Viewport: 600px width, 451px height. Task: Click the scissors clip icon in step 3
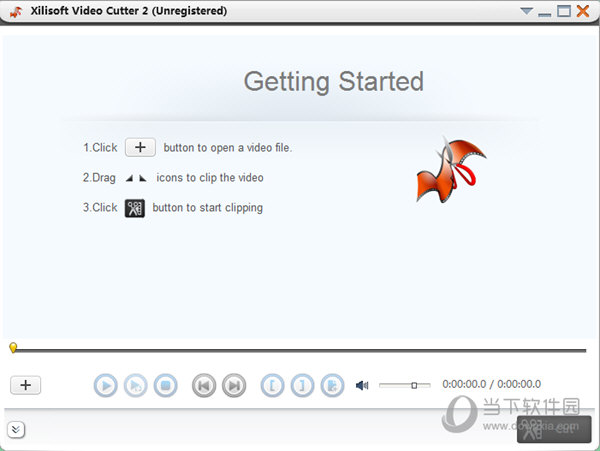coord(135,208)
